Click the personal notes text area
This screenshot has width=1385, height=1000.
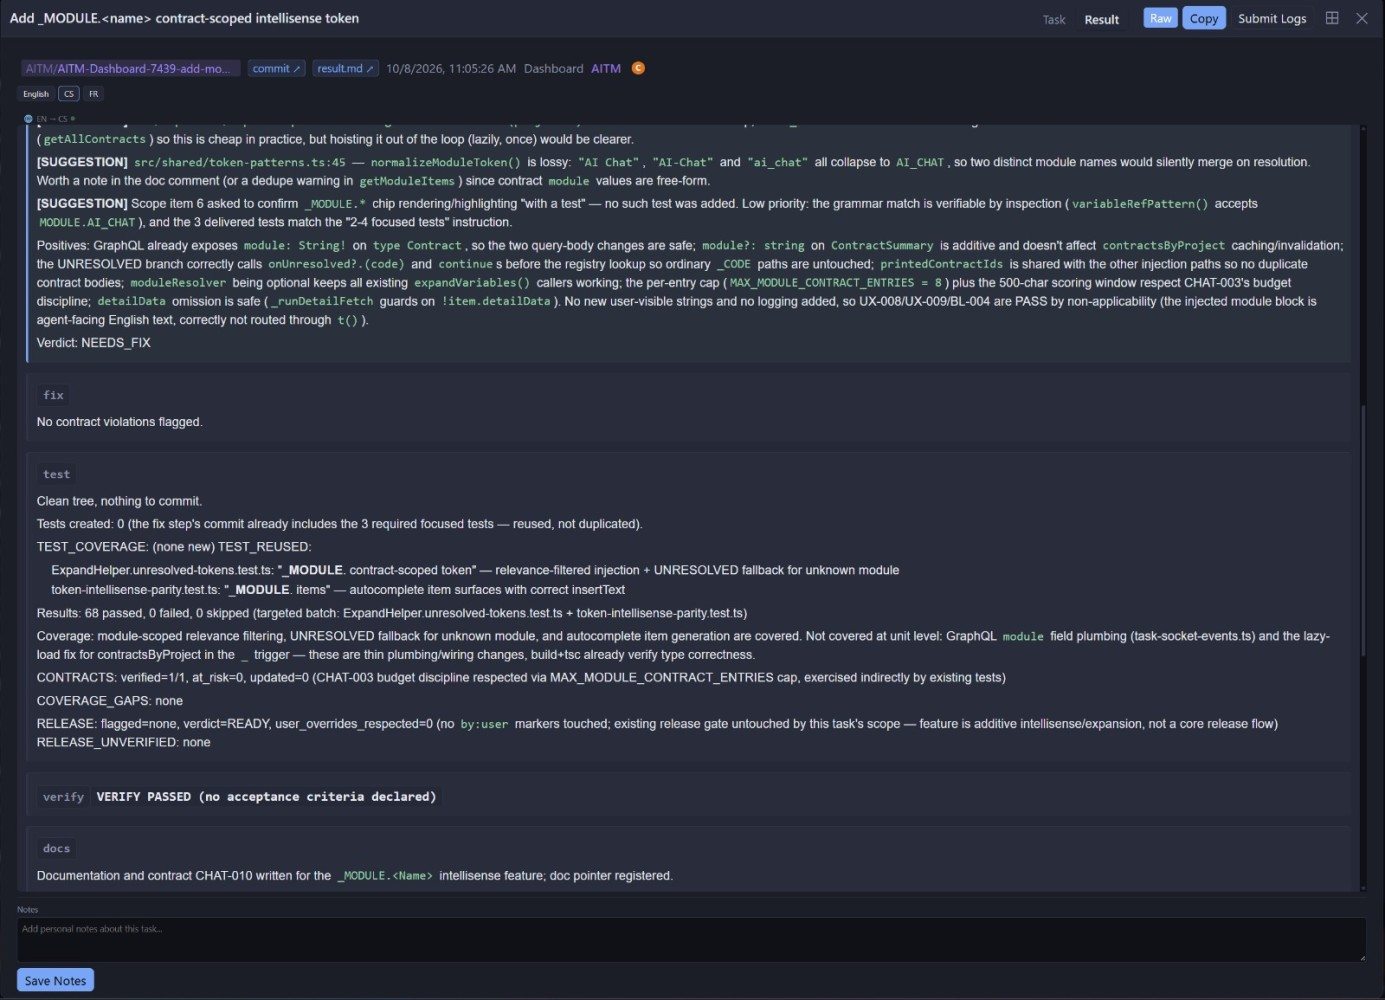691,939
